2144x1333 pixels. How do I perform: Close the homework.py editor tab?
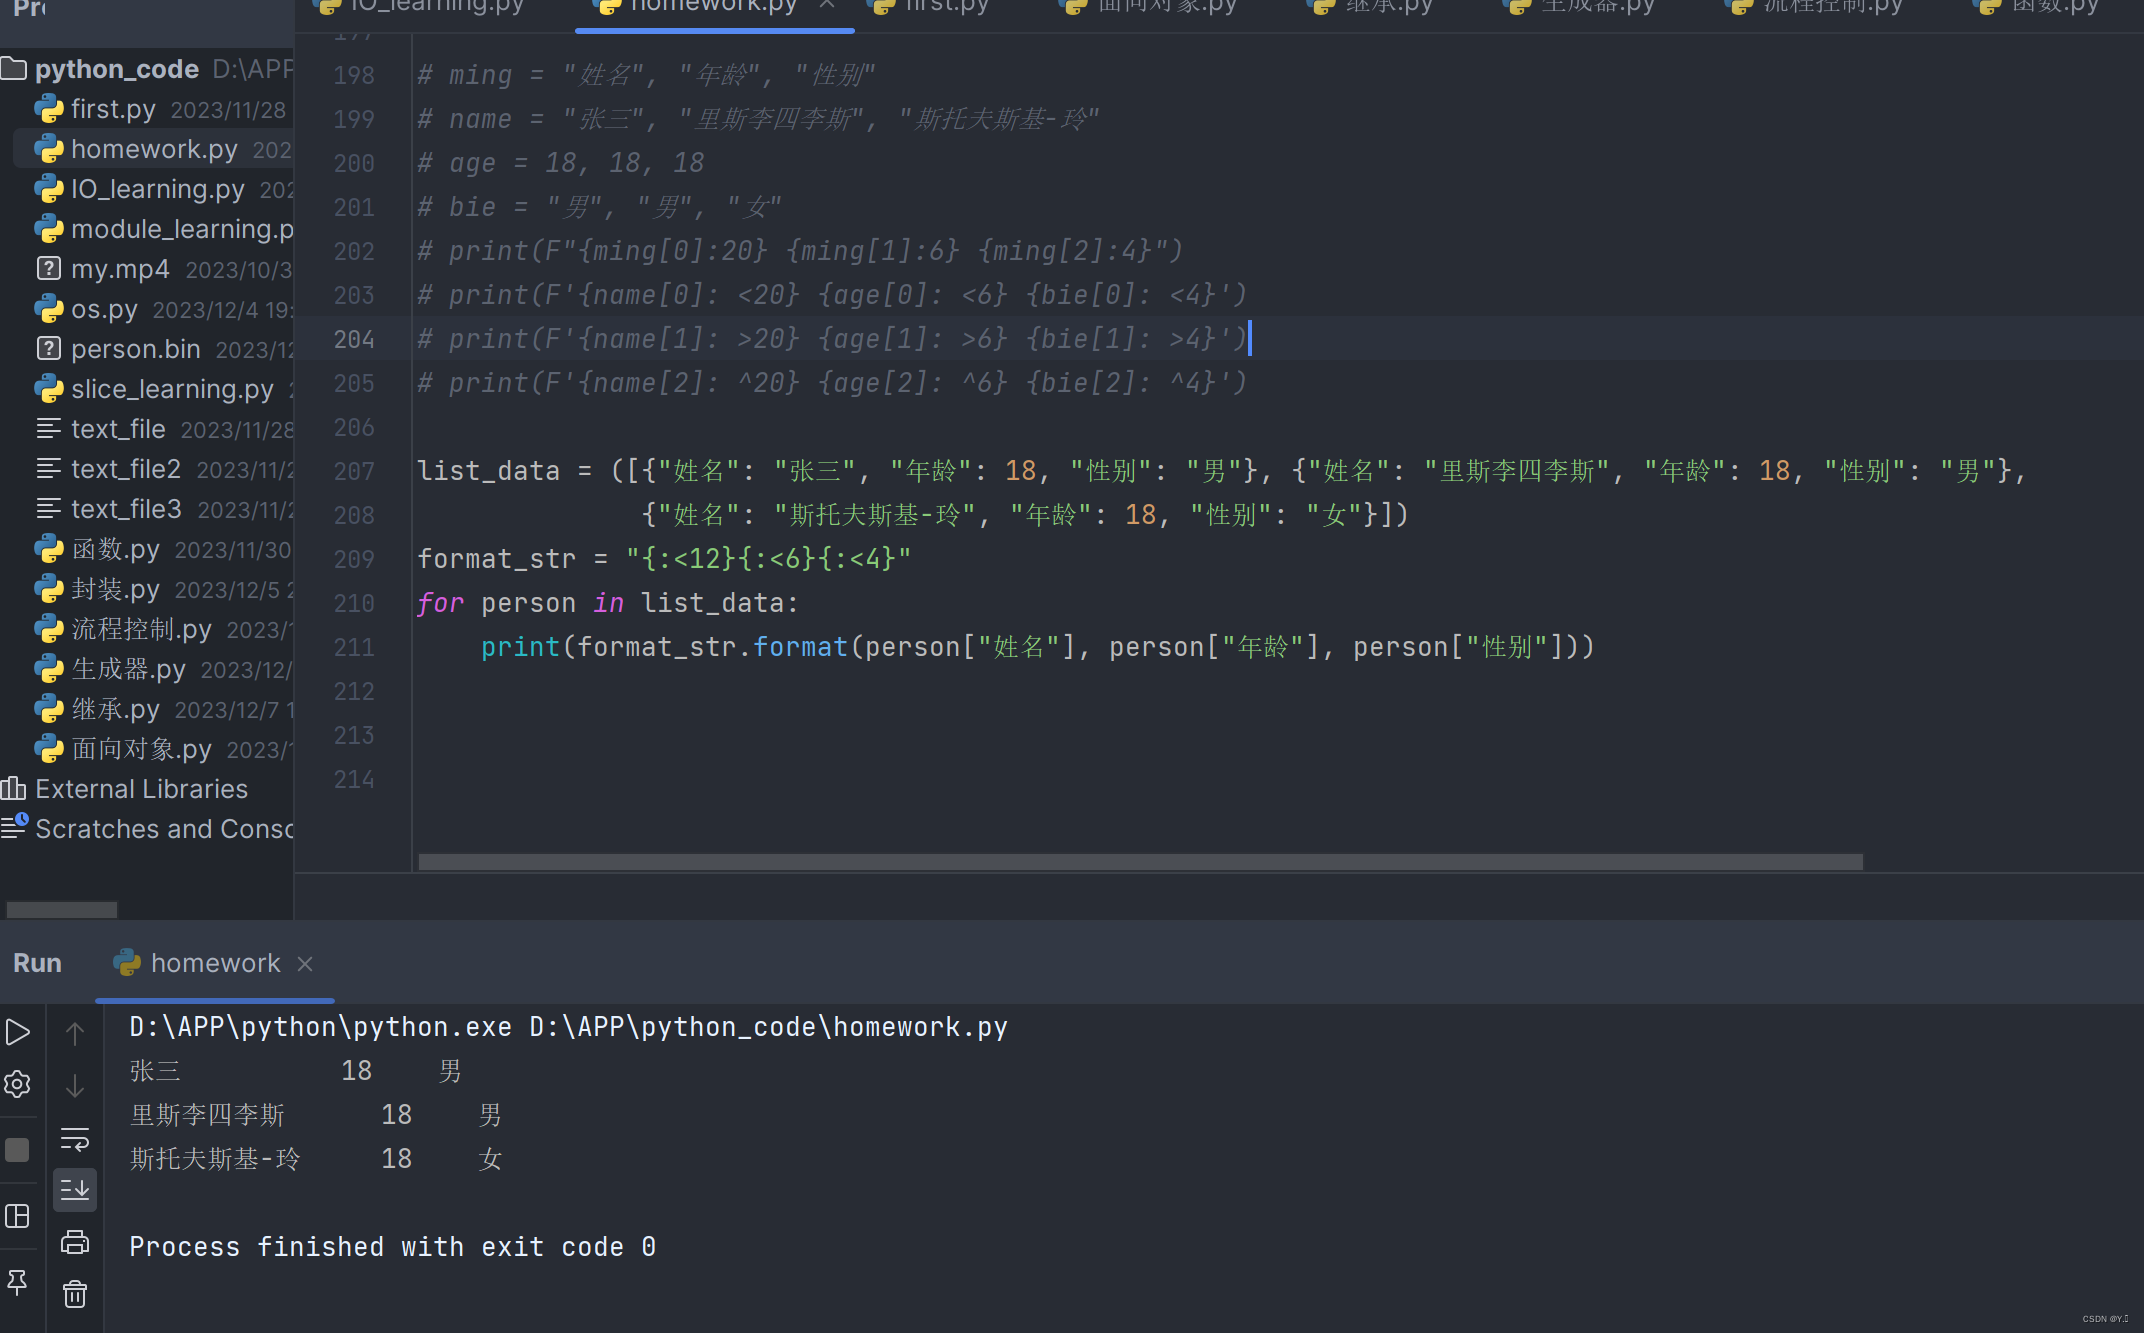coord(827,6)
